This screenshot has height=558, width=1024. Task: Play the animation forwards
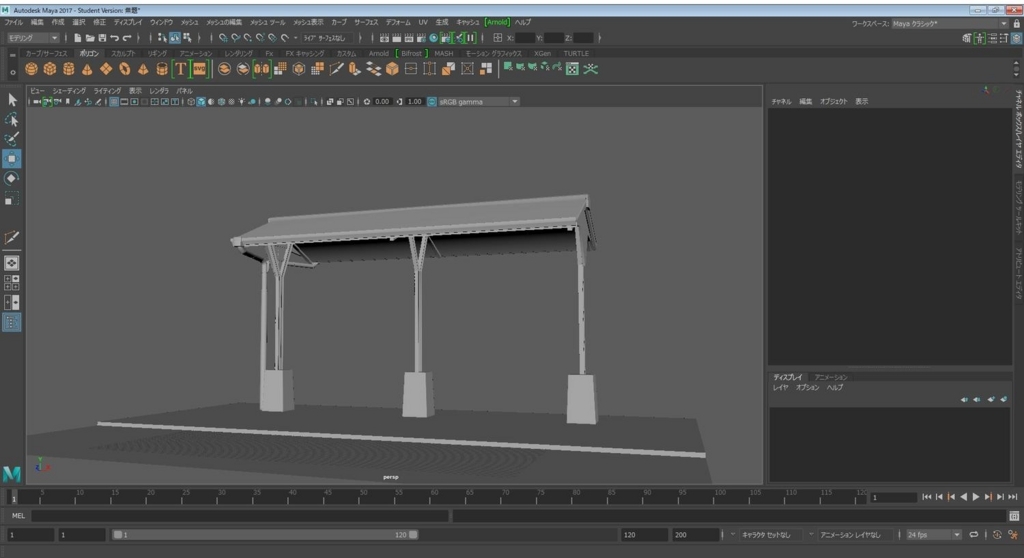point(976,497)
